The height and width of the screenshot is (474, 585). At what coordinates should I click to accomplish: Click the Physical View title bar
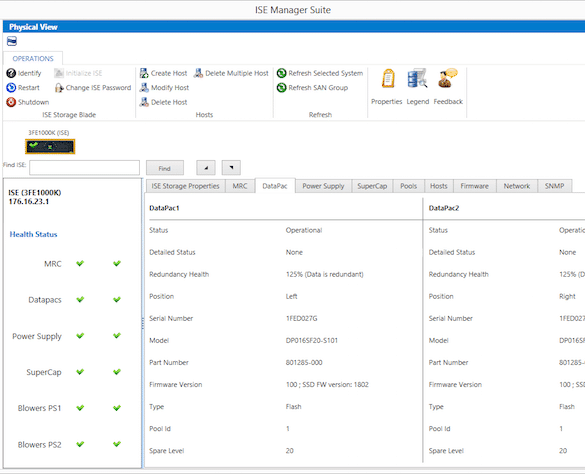click(294, 27)
